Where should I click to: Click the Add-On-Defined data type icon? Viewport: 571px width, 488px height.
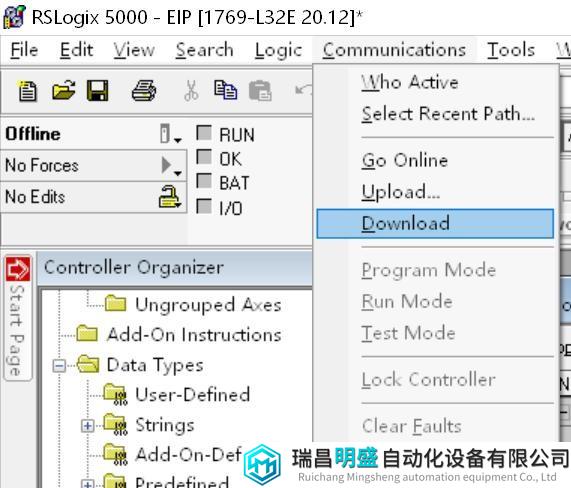tap(115, 454)
